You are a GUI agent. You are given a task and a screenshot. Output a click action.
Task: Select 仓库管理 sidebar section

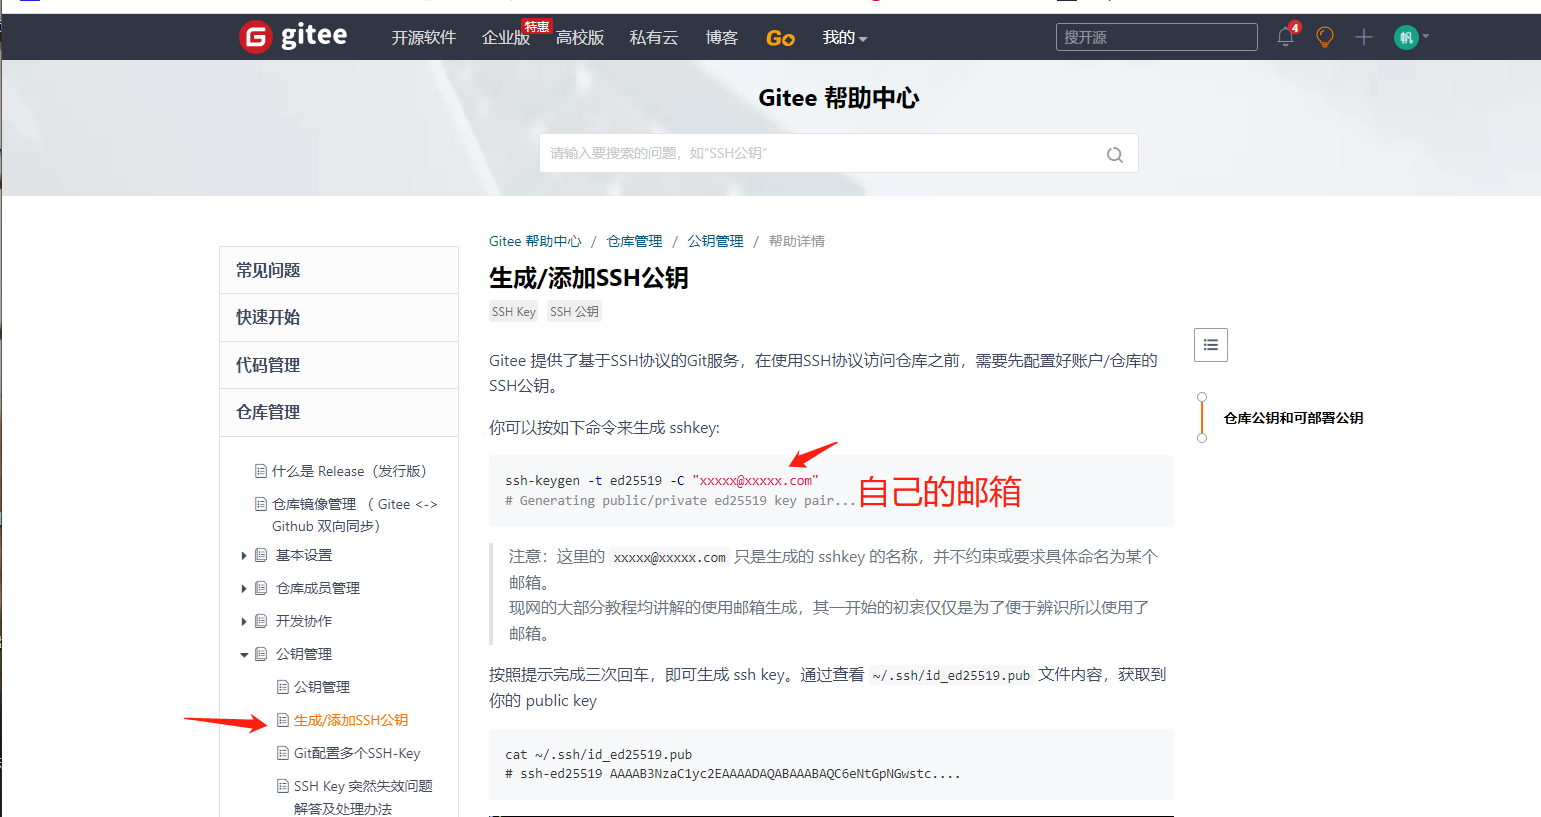click(339, 412)
